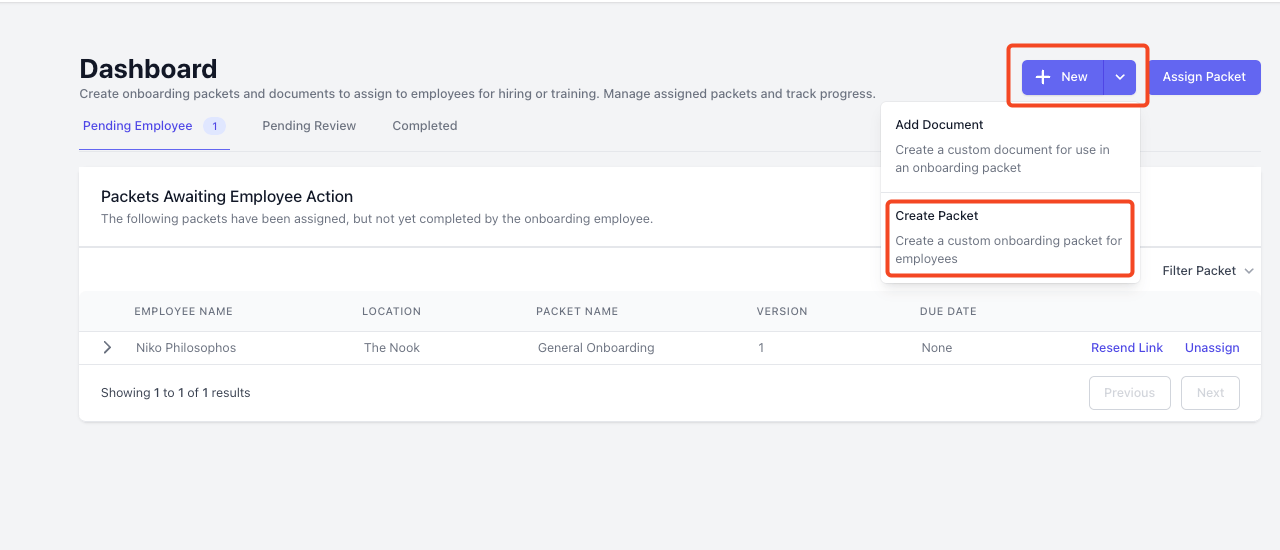Screen dimensions: 1280x550
Task: Click the Next pagination button
Action: [x=1210, y=393]
